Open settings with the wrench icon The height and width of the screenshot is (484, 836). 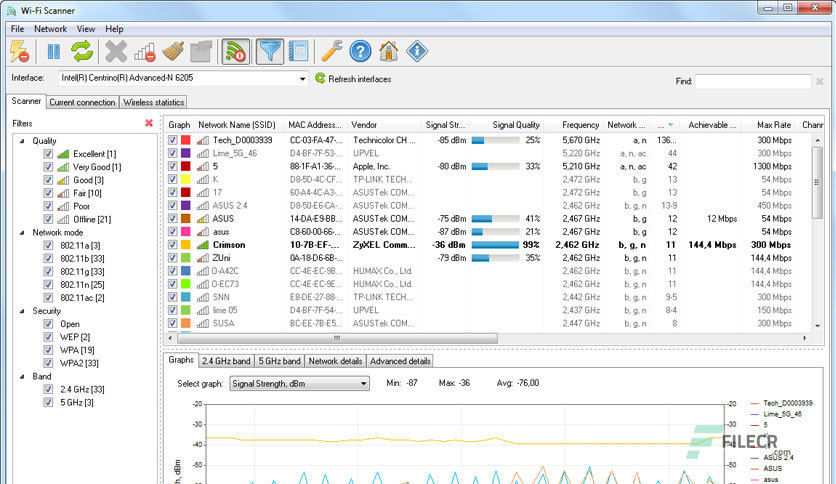click(x=332, y=52)
